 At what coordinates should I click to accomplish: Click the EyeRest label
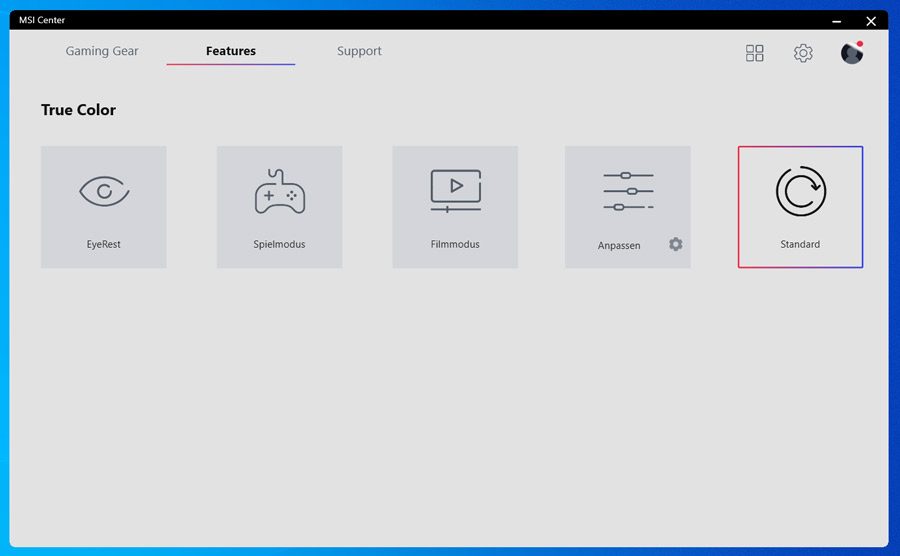(103, 244)
